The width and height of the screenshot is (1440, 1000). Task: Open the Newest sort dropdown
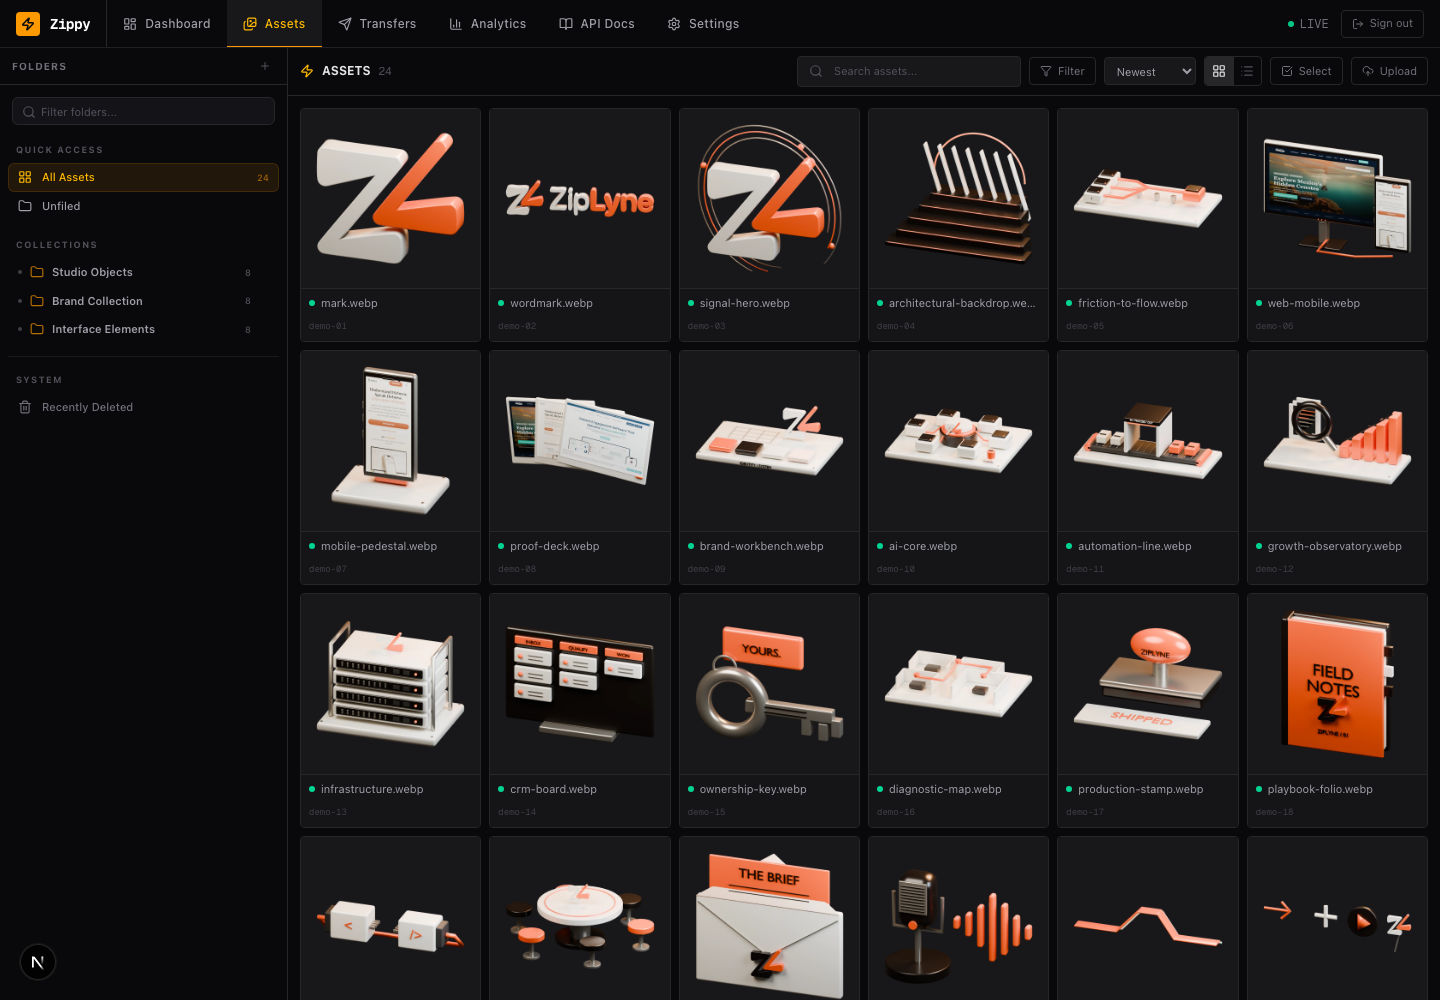1150,71
